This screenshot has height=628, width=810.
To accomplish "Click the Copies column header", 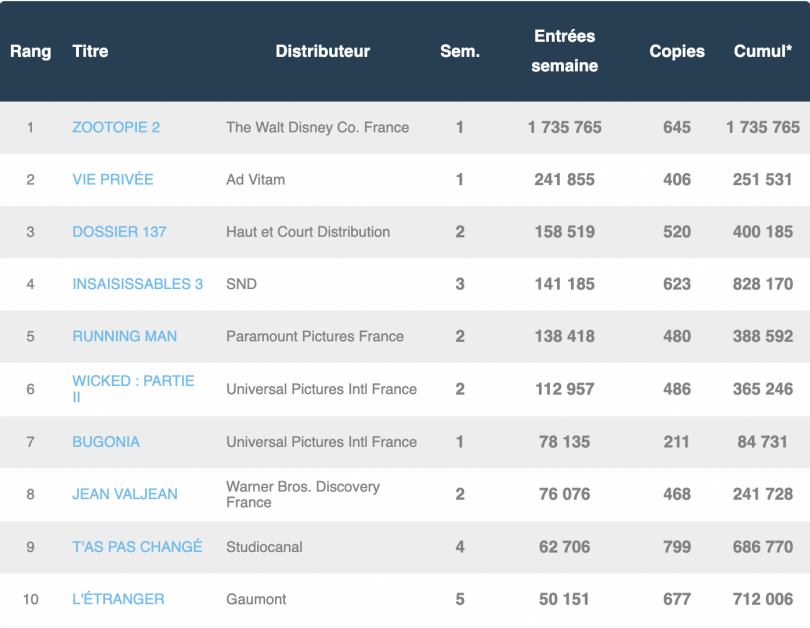I will [677, 51].
